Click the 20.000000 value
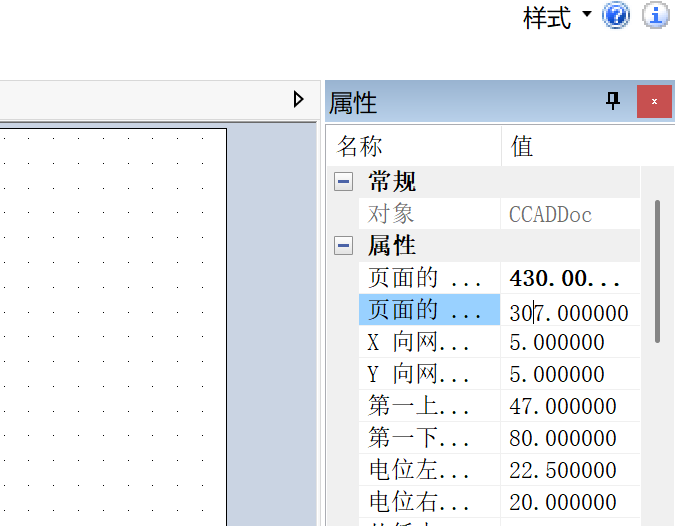This screenshot has width=675, height=526. tap(570, 502)
